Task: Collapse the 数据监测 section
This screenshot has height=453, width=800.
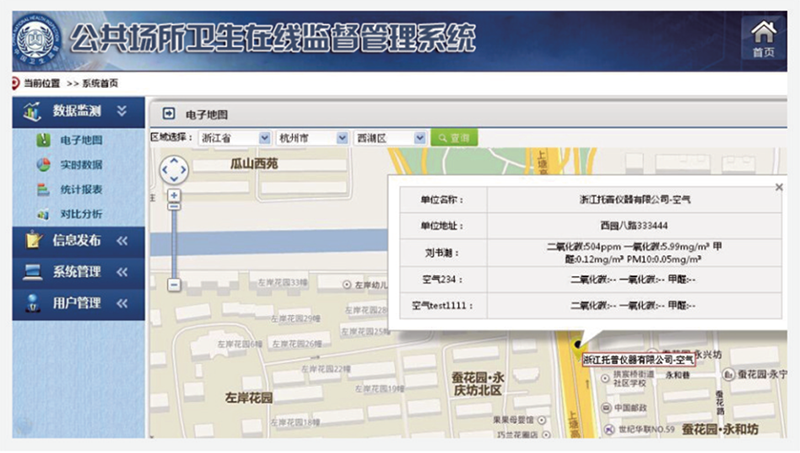Action: pyautogui.click(x=122, y=111)
